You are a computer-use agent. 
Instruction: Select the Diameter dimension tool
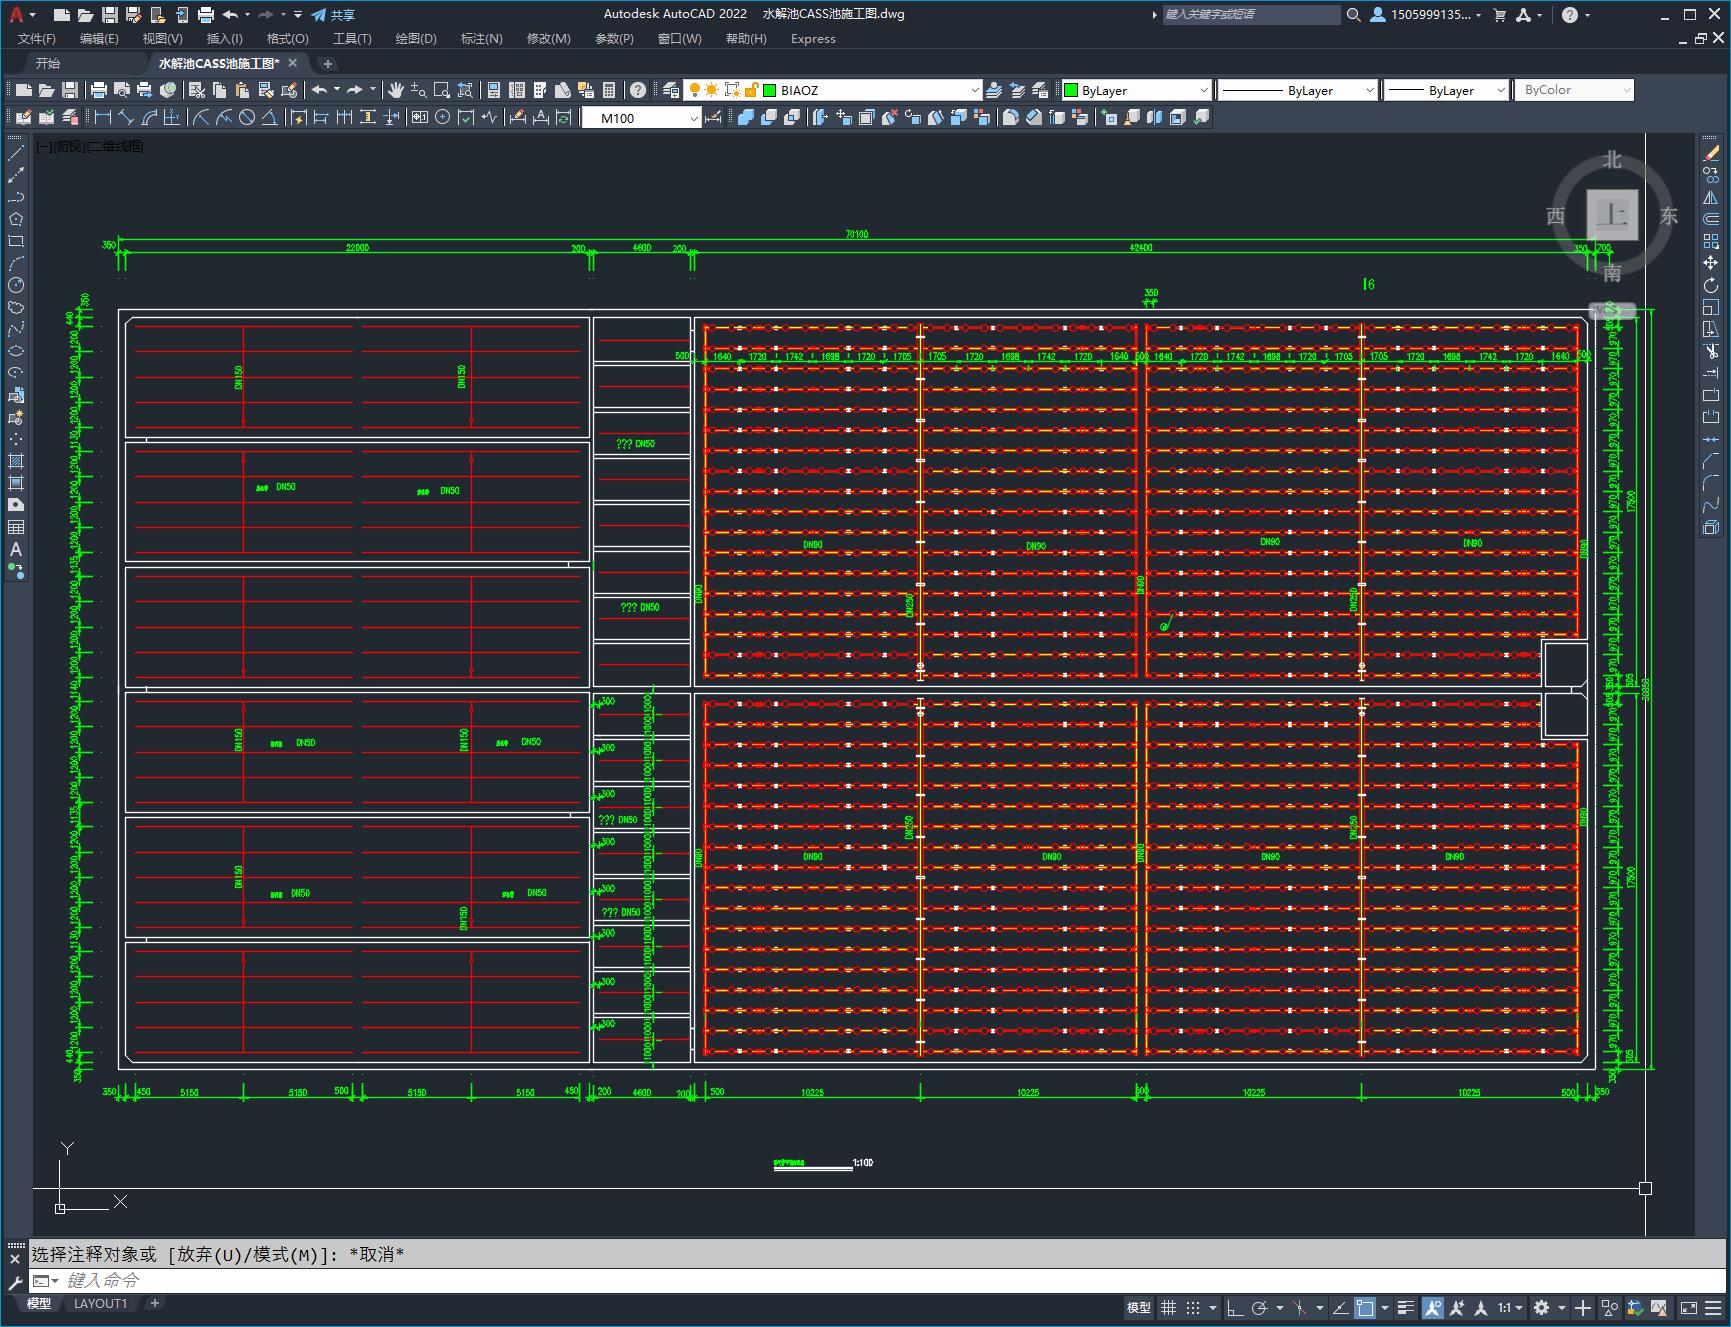coord(247,118)
